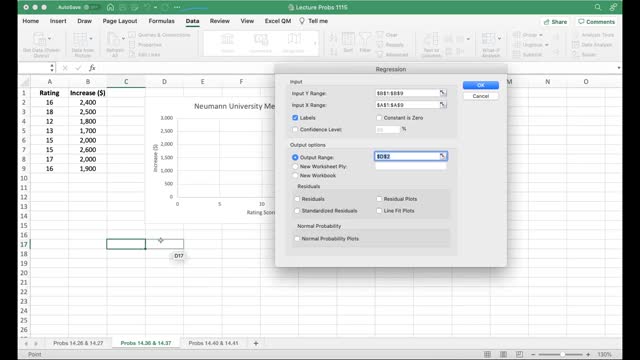Check the Standardized Residuals checkbox
Image resolution: width=640 pixels, height=360 pixels.
(x=297, y=211)
